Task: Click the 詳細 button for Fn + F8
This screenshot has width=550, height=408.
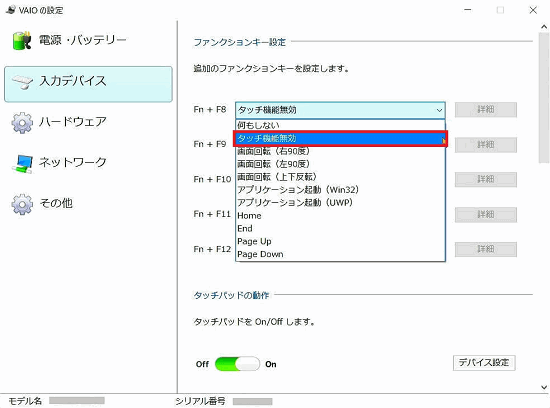Action: 486,110
